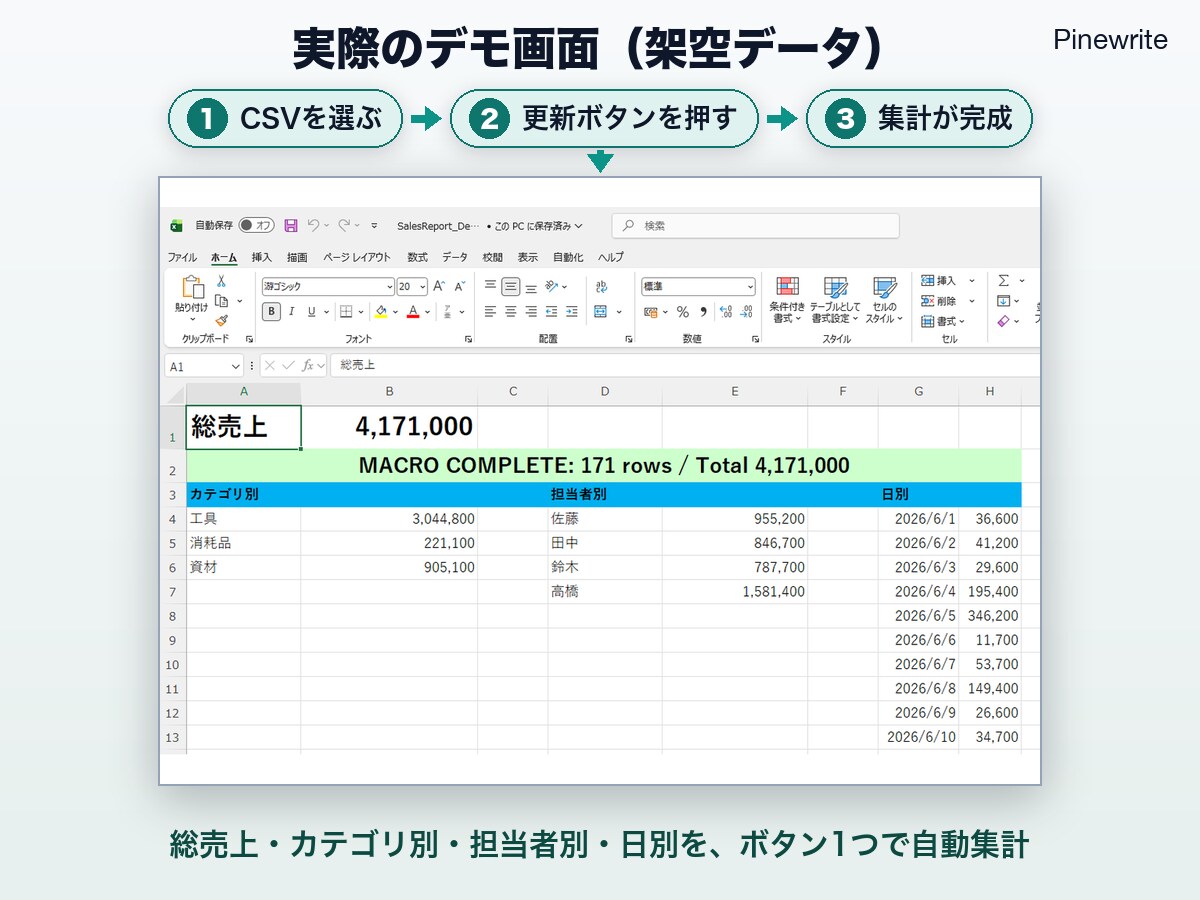Select cell with 高橋
Viewport: 1200px width, 900px height.
605,592
